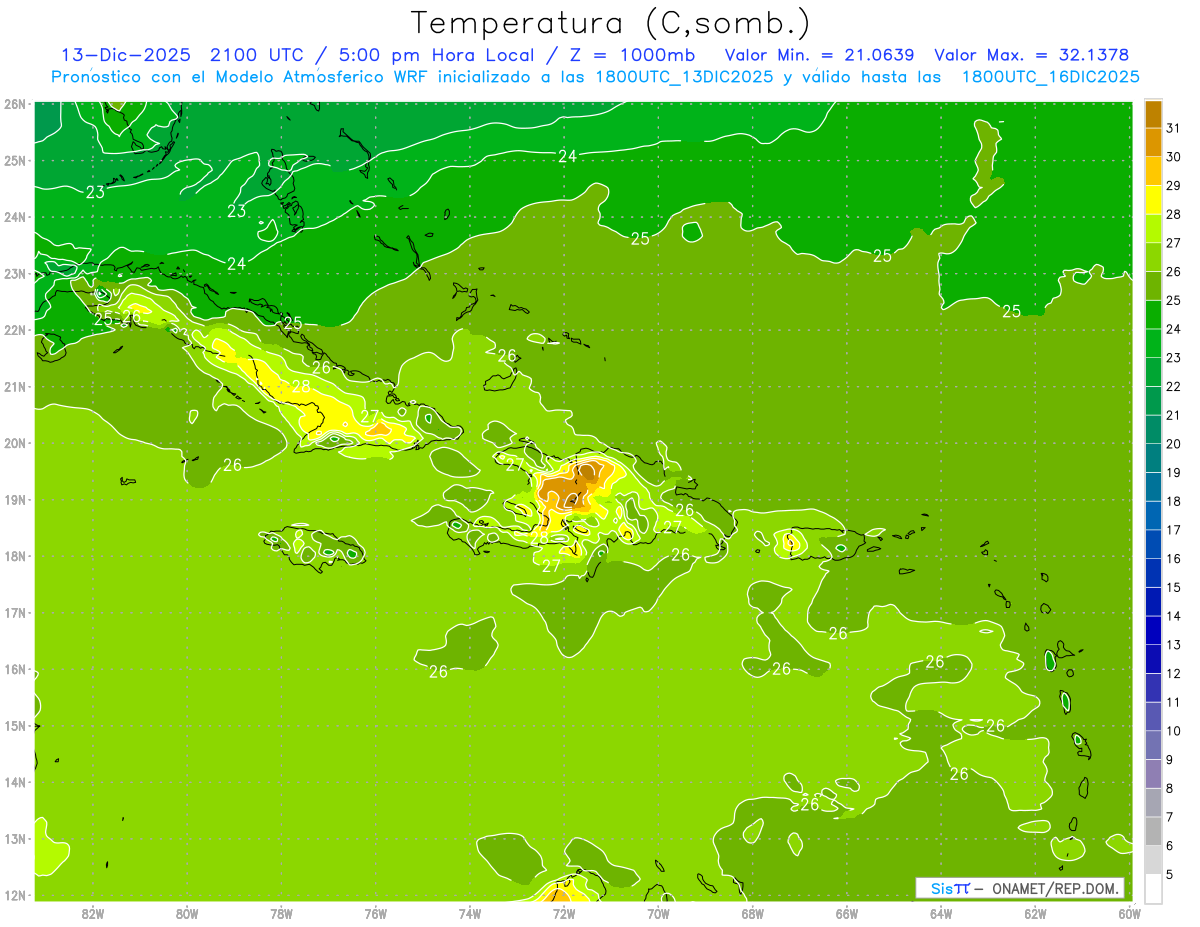This screenshot has width=1200, height=927.
Task: Click the 60W longitude label
Action: pyautogui.click(x=1130, y=912)
